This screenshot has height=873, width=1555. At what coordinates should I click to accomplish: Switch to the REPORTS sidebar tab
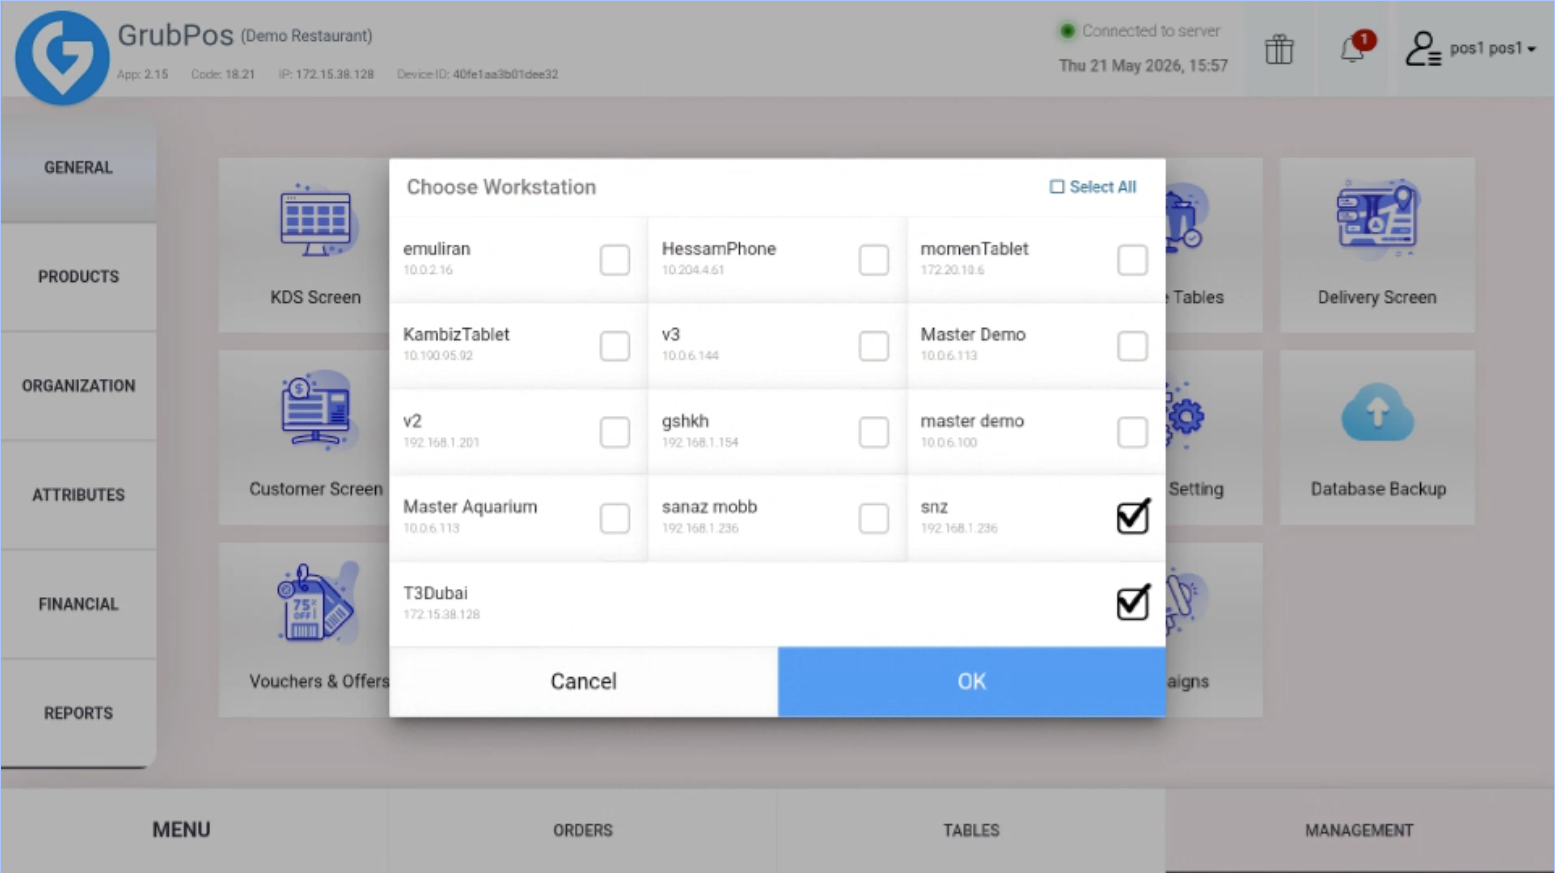click(x=78, y=712)
